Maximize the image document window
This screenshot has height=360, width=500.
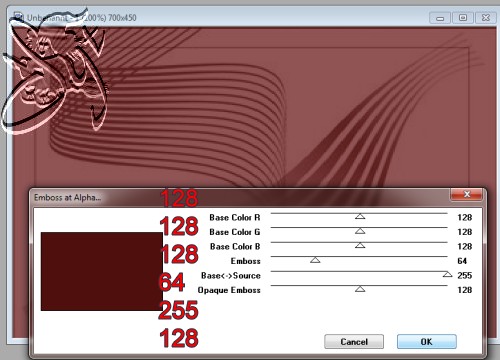[x=463, y=18]
